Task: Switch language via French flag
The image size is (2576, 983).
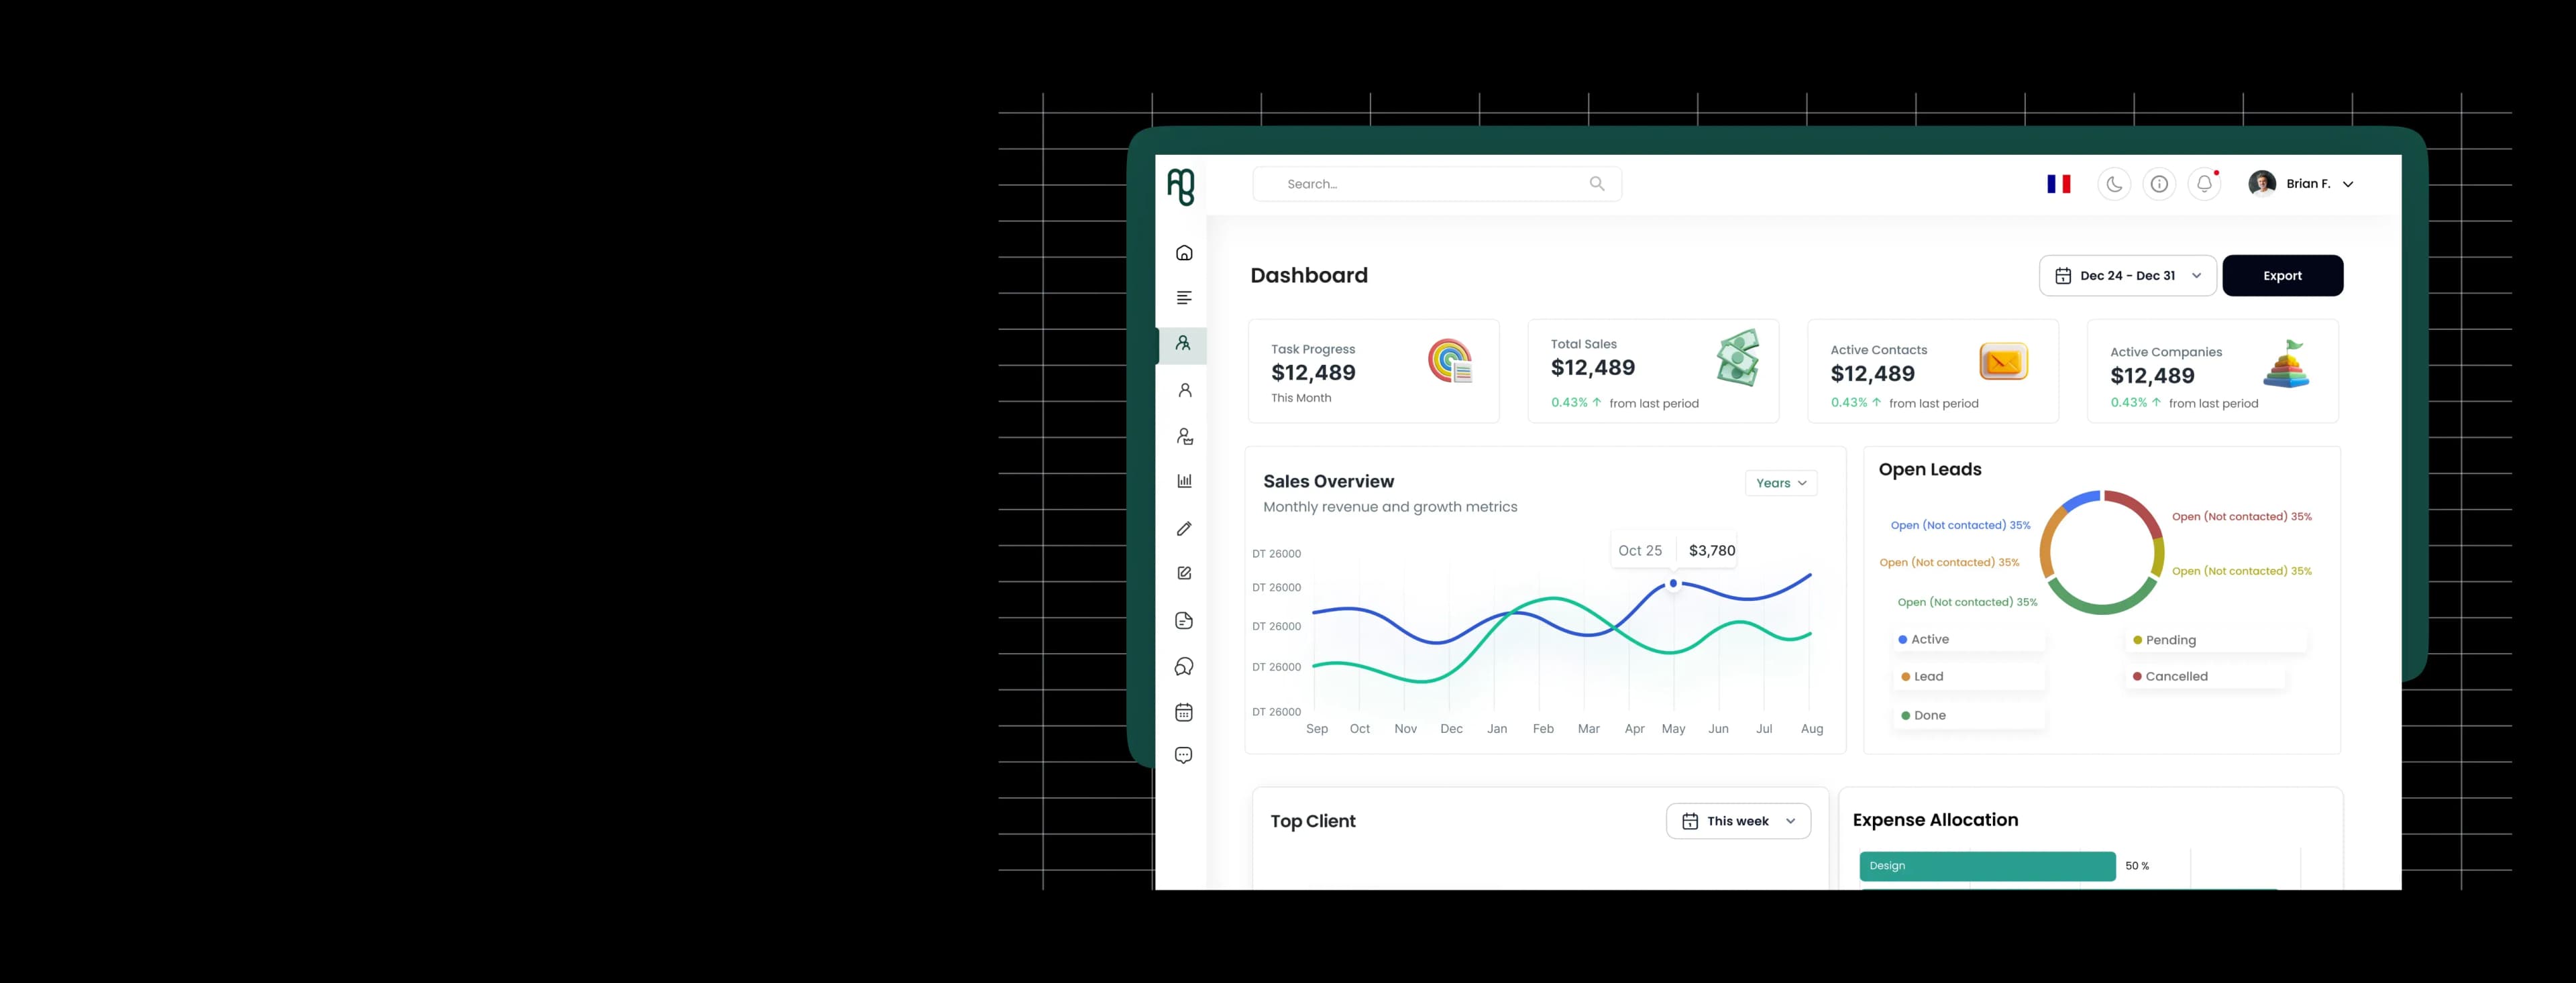Action: click(2058, 184)
